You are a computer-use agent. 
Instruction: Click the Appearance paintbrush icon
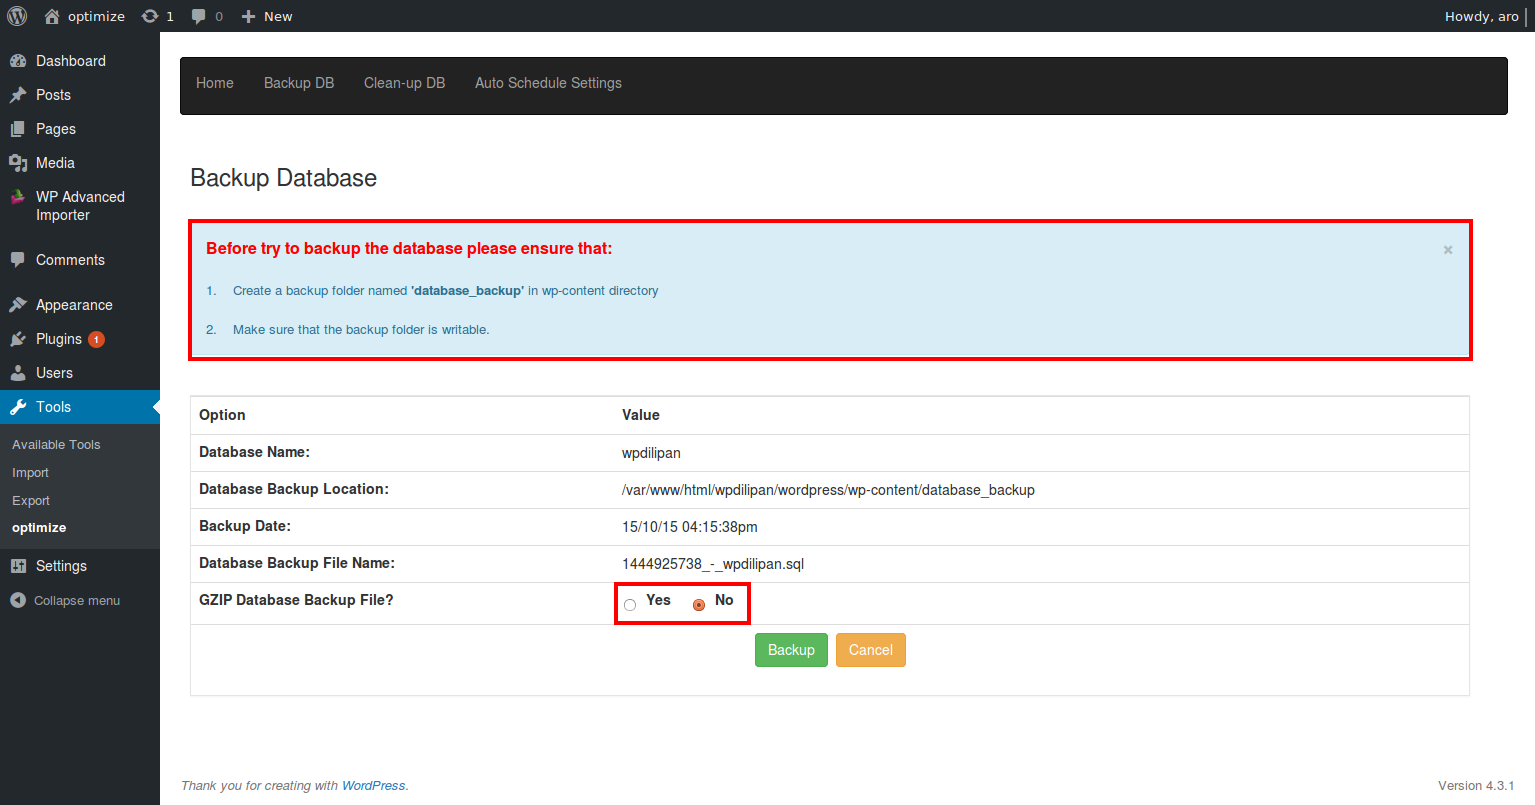pyautogui.click(x=18, y=305)
